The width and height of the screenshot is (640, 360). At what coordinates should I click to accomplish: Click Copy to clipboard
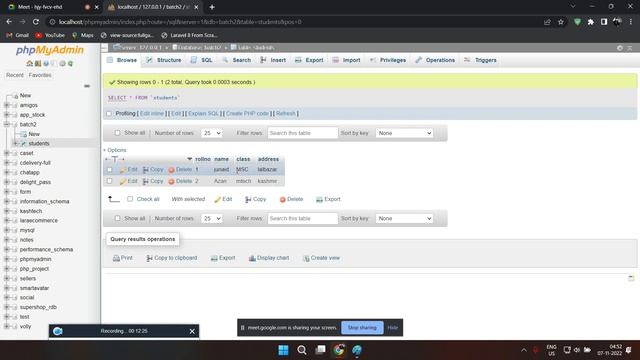pos(172,258)
